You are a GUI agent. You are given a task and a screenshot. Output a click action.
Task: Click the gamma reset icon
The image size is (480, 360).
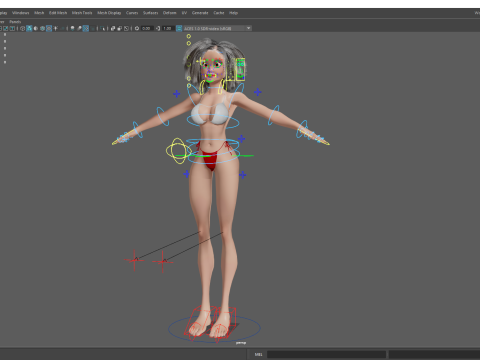(158, 28)
